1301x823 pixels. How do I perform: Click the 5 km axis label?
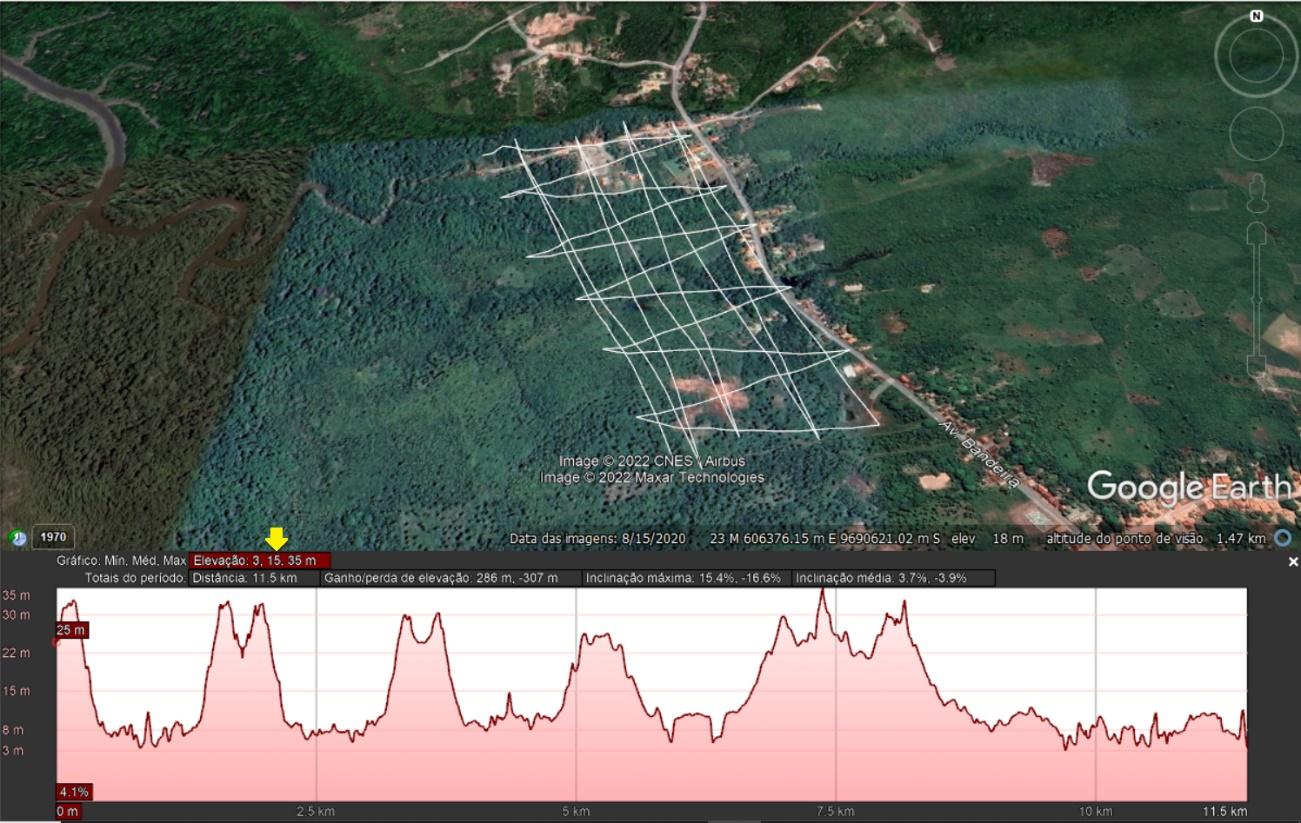[575, 811]
